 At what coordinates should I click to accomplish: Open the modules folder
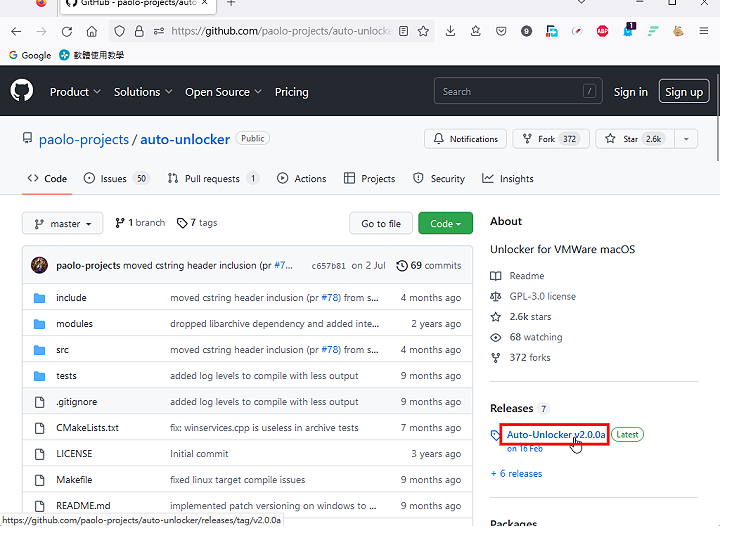pyautogui.click(x=74, y=324)
